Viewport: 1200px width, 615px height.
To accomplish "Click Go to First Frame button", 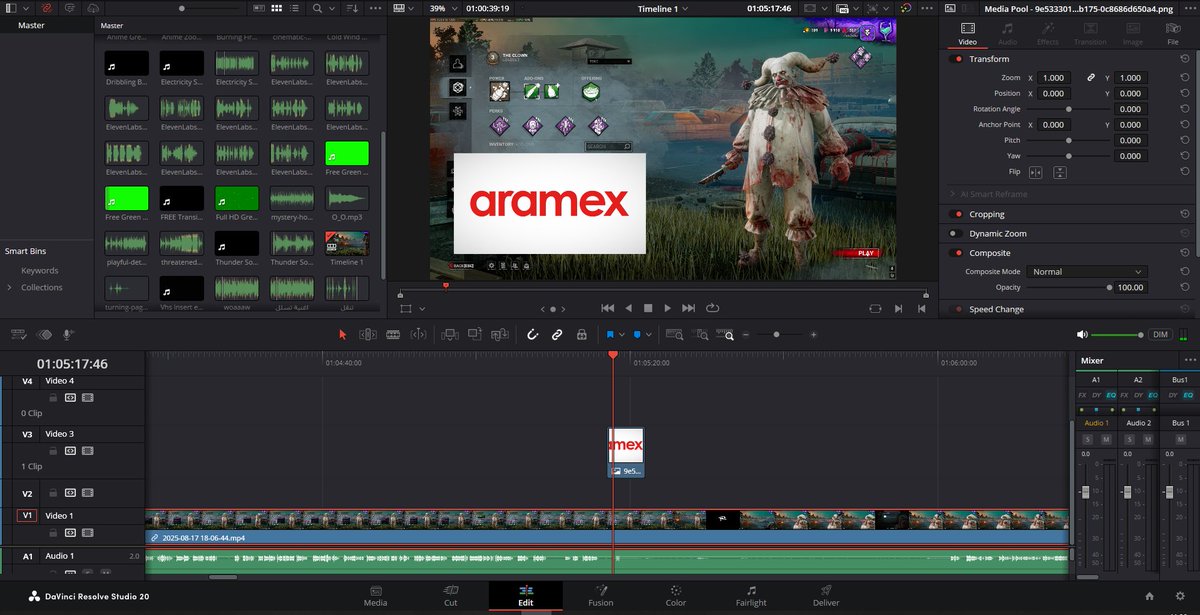I will click(607, 308).
